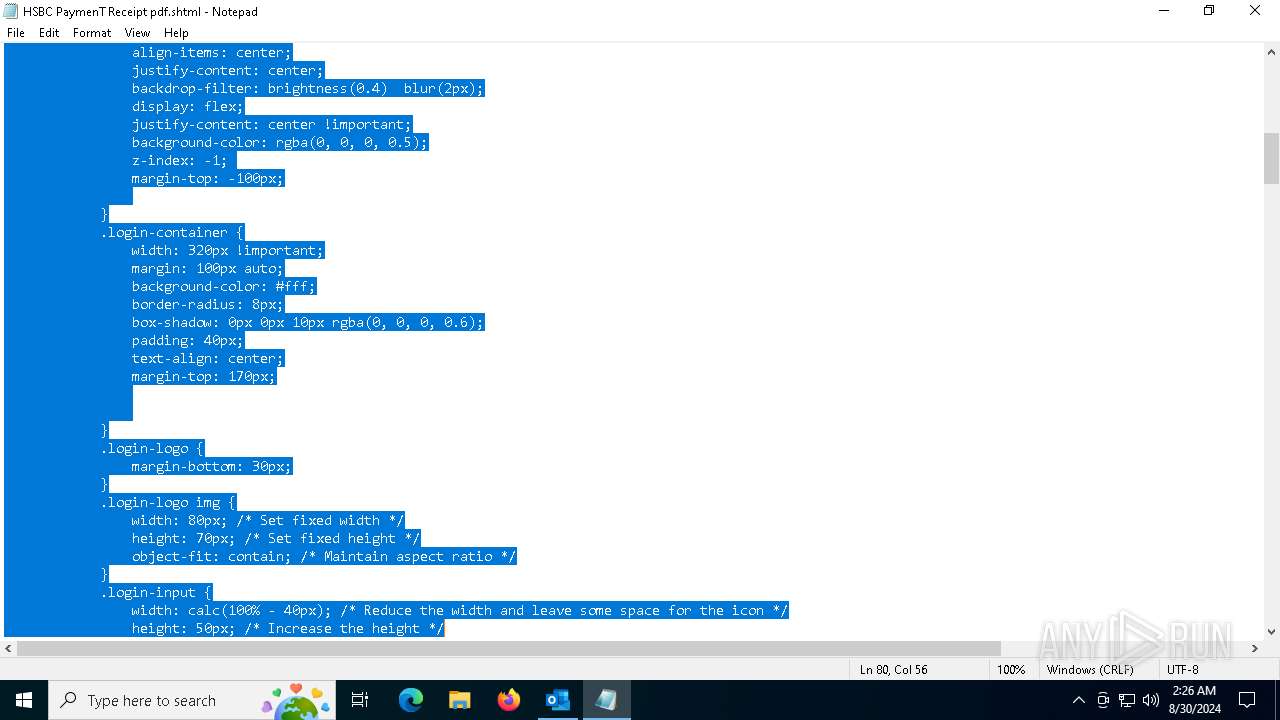This screenshot has height=720, width=1280.
Task: Click the 'z-index: -1;' line
Action: [x=179, y=160]
